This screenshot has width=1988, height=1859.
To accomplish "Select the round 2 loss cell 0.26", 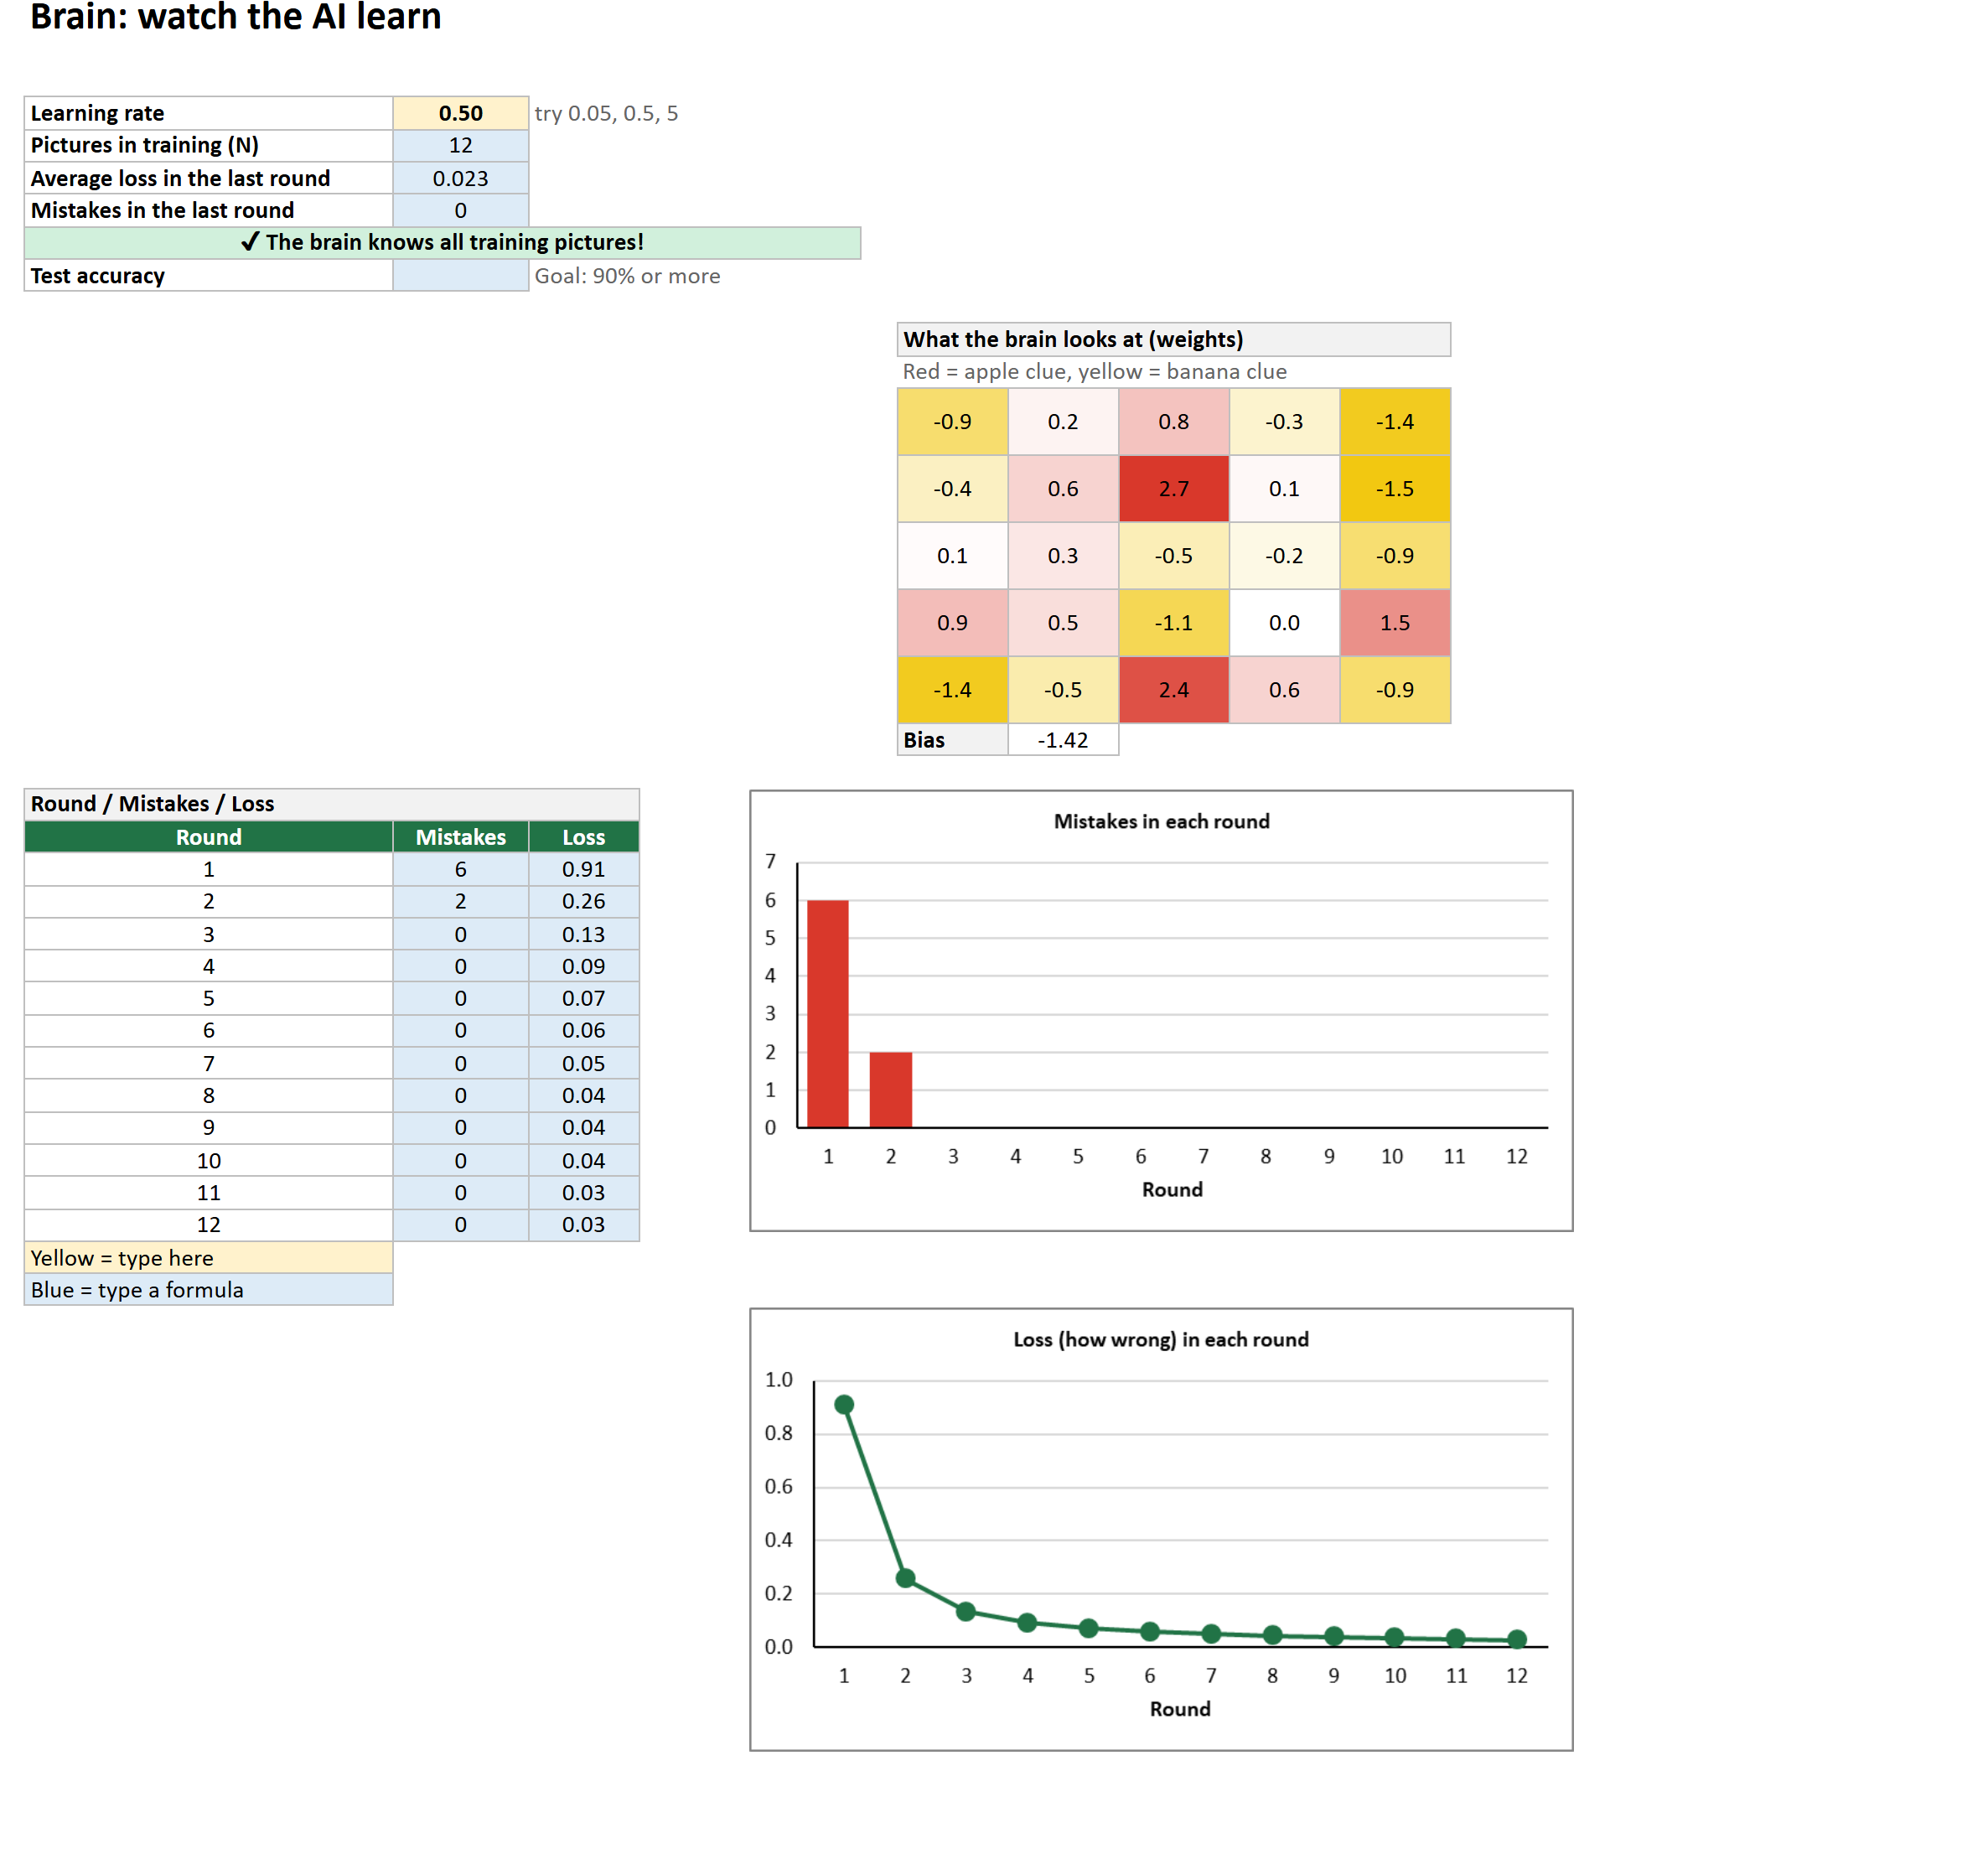I will click(584, 901).
